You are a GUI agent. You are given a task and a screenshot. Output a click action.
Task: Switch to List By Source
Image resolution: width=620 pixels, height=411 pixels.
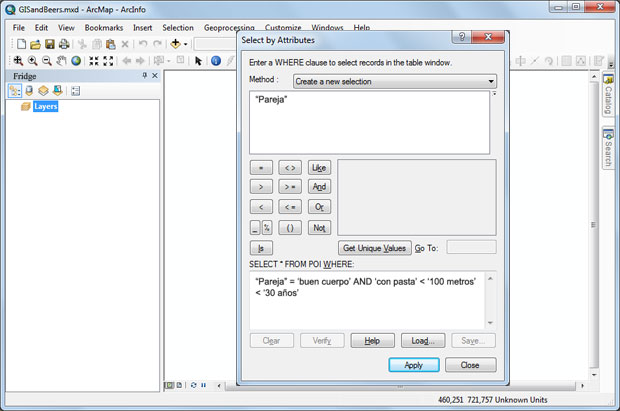click(29, 91)
